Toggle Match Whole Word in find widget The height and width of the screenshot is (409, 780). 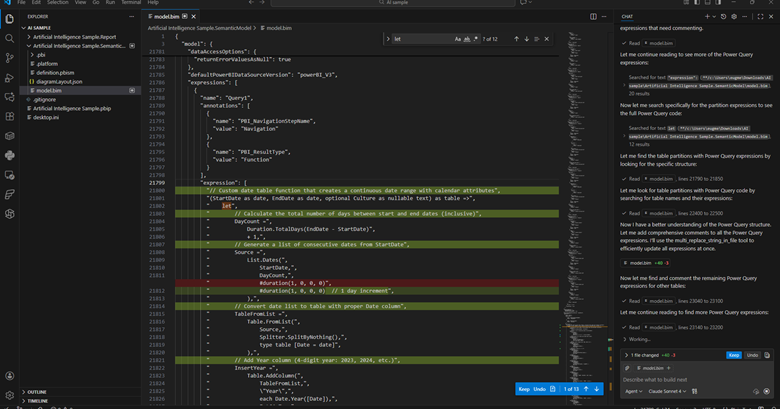(x=467, y=39)
